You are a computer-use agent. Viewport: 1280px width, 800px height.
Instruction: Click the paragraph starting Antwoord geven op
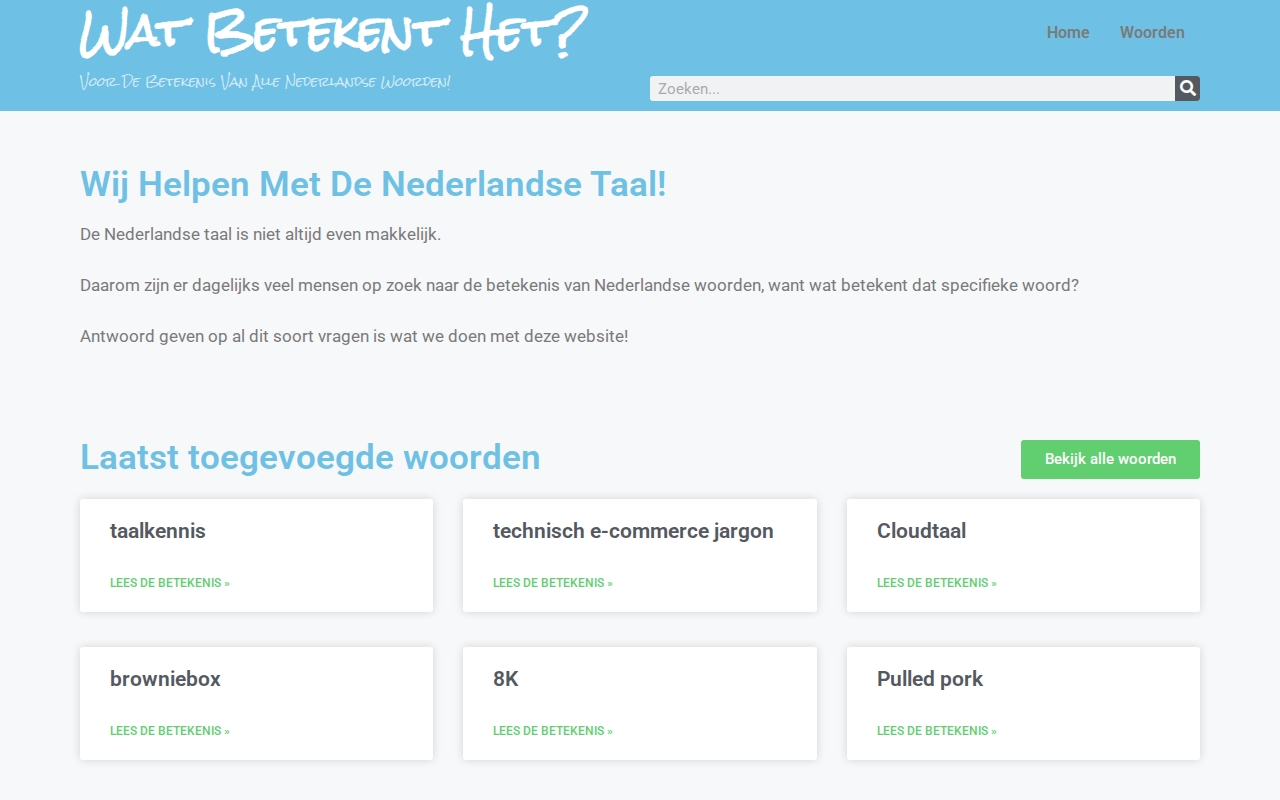[354, 336]
